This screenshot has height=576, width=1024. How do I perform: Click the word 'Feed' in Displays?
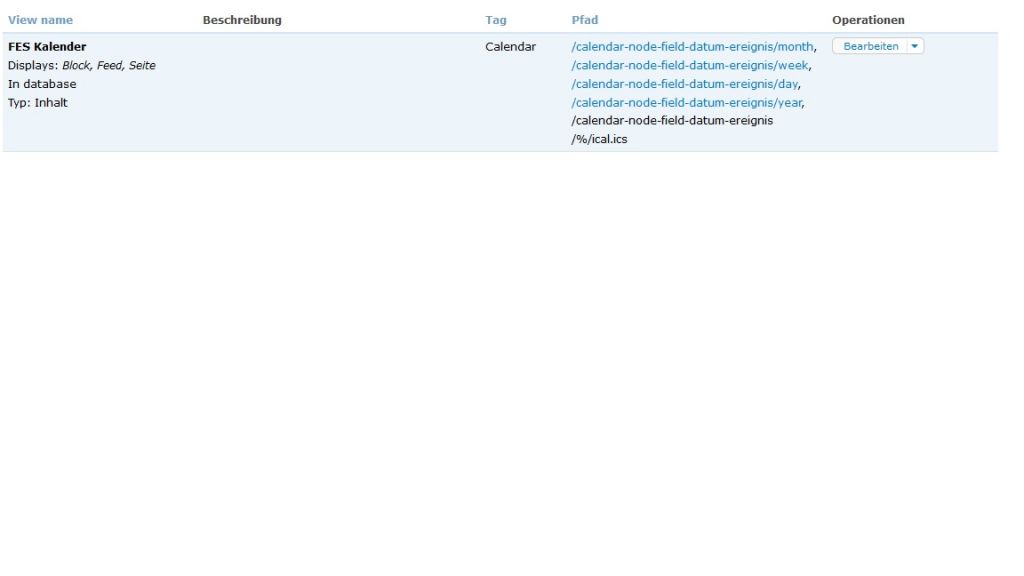pos(110,66)
